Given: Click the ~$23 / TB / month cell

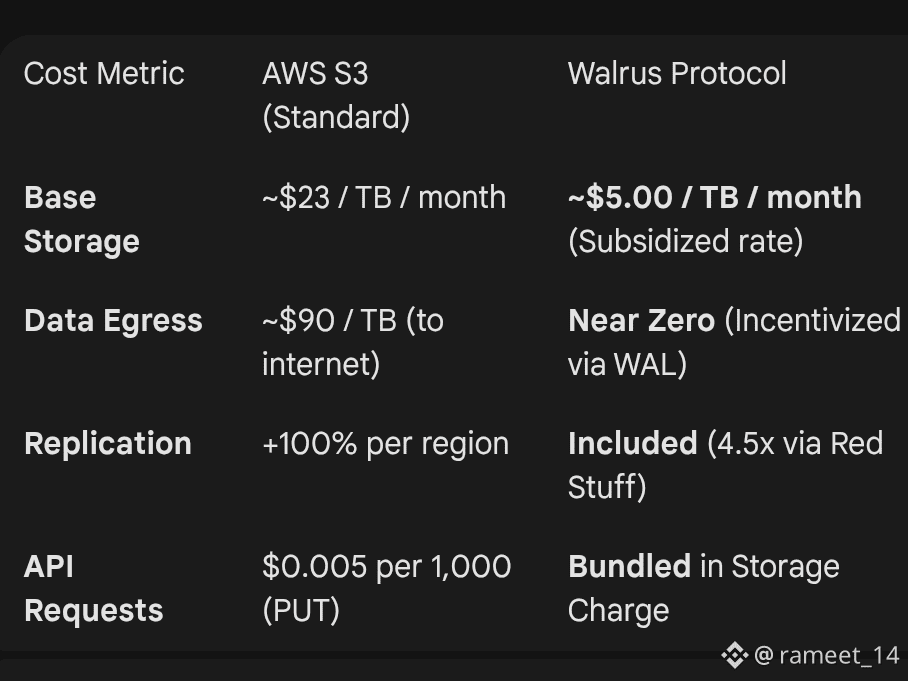Looking at the screenshot, I should pos(384,198).
